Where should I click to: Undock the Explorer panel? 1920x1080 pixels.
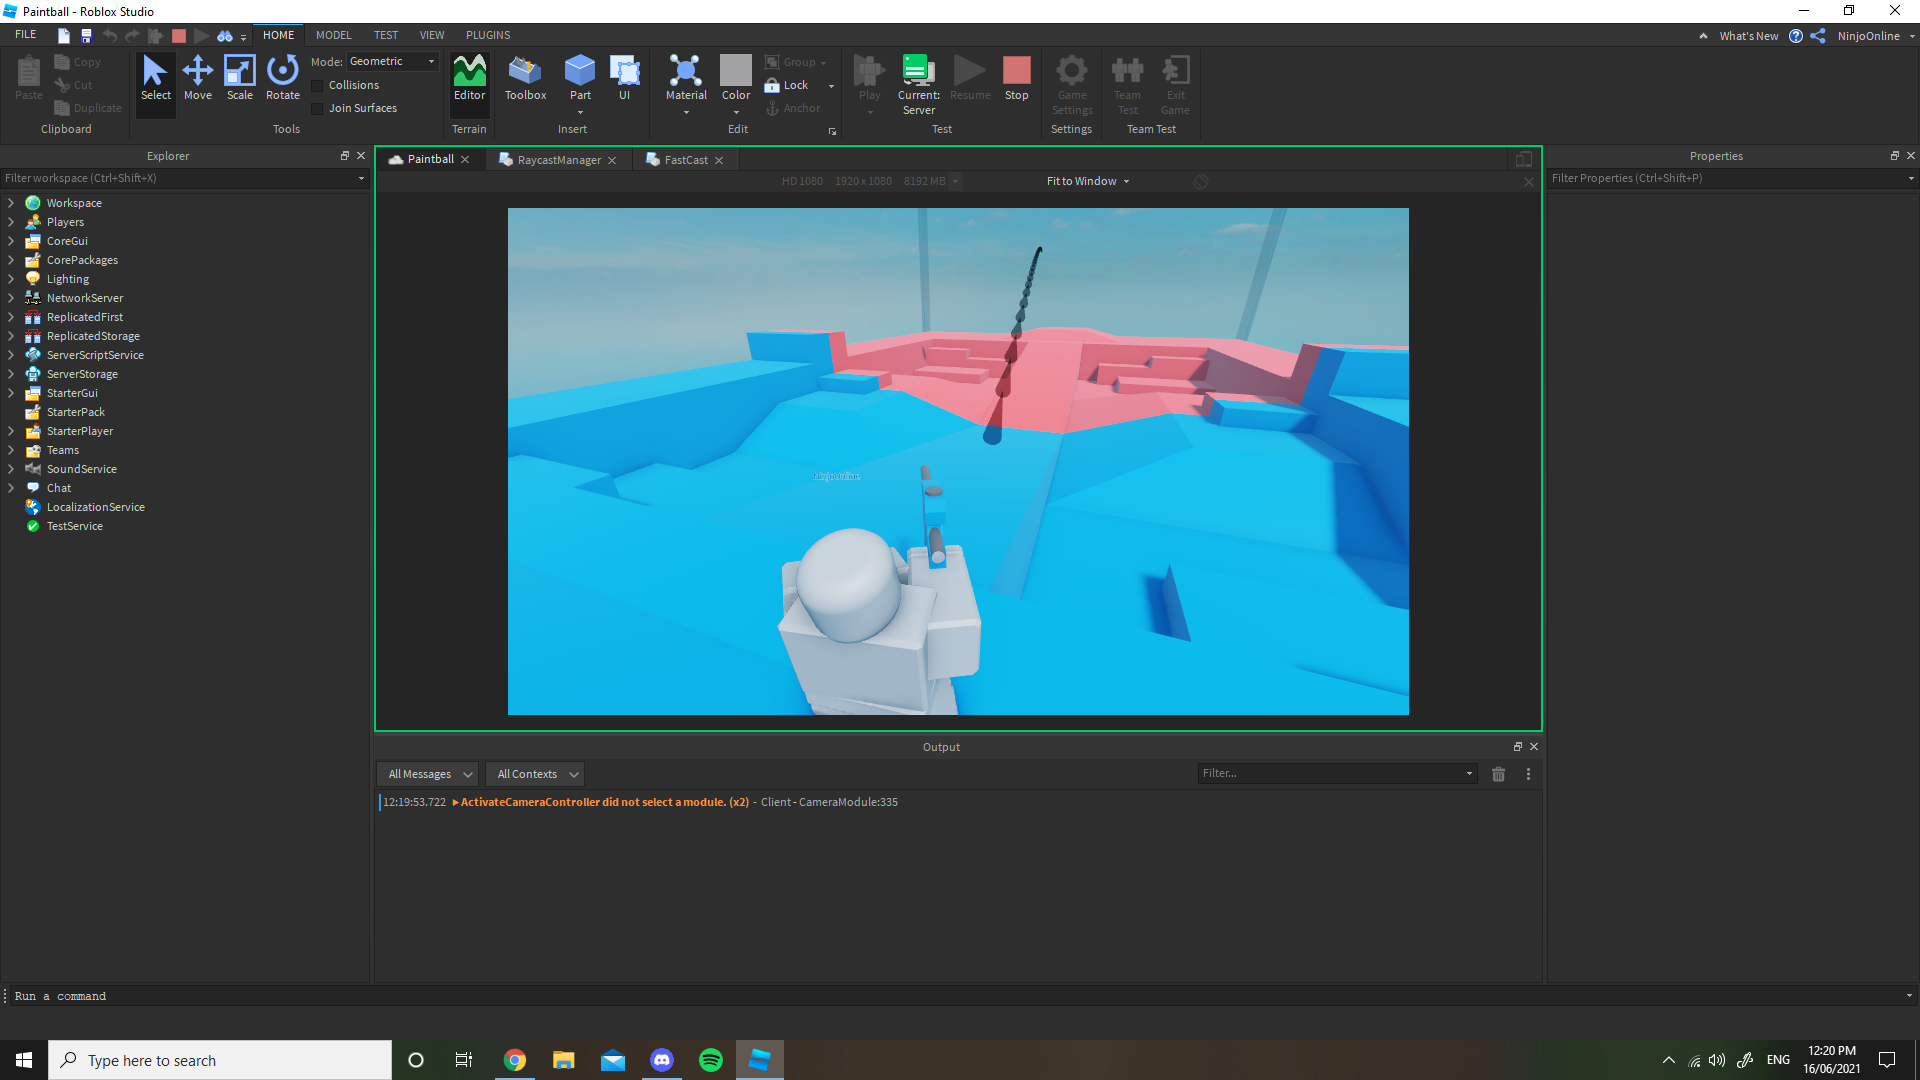click(345, 156)
